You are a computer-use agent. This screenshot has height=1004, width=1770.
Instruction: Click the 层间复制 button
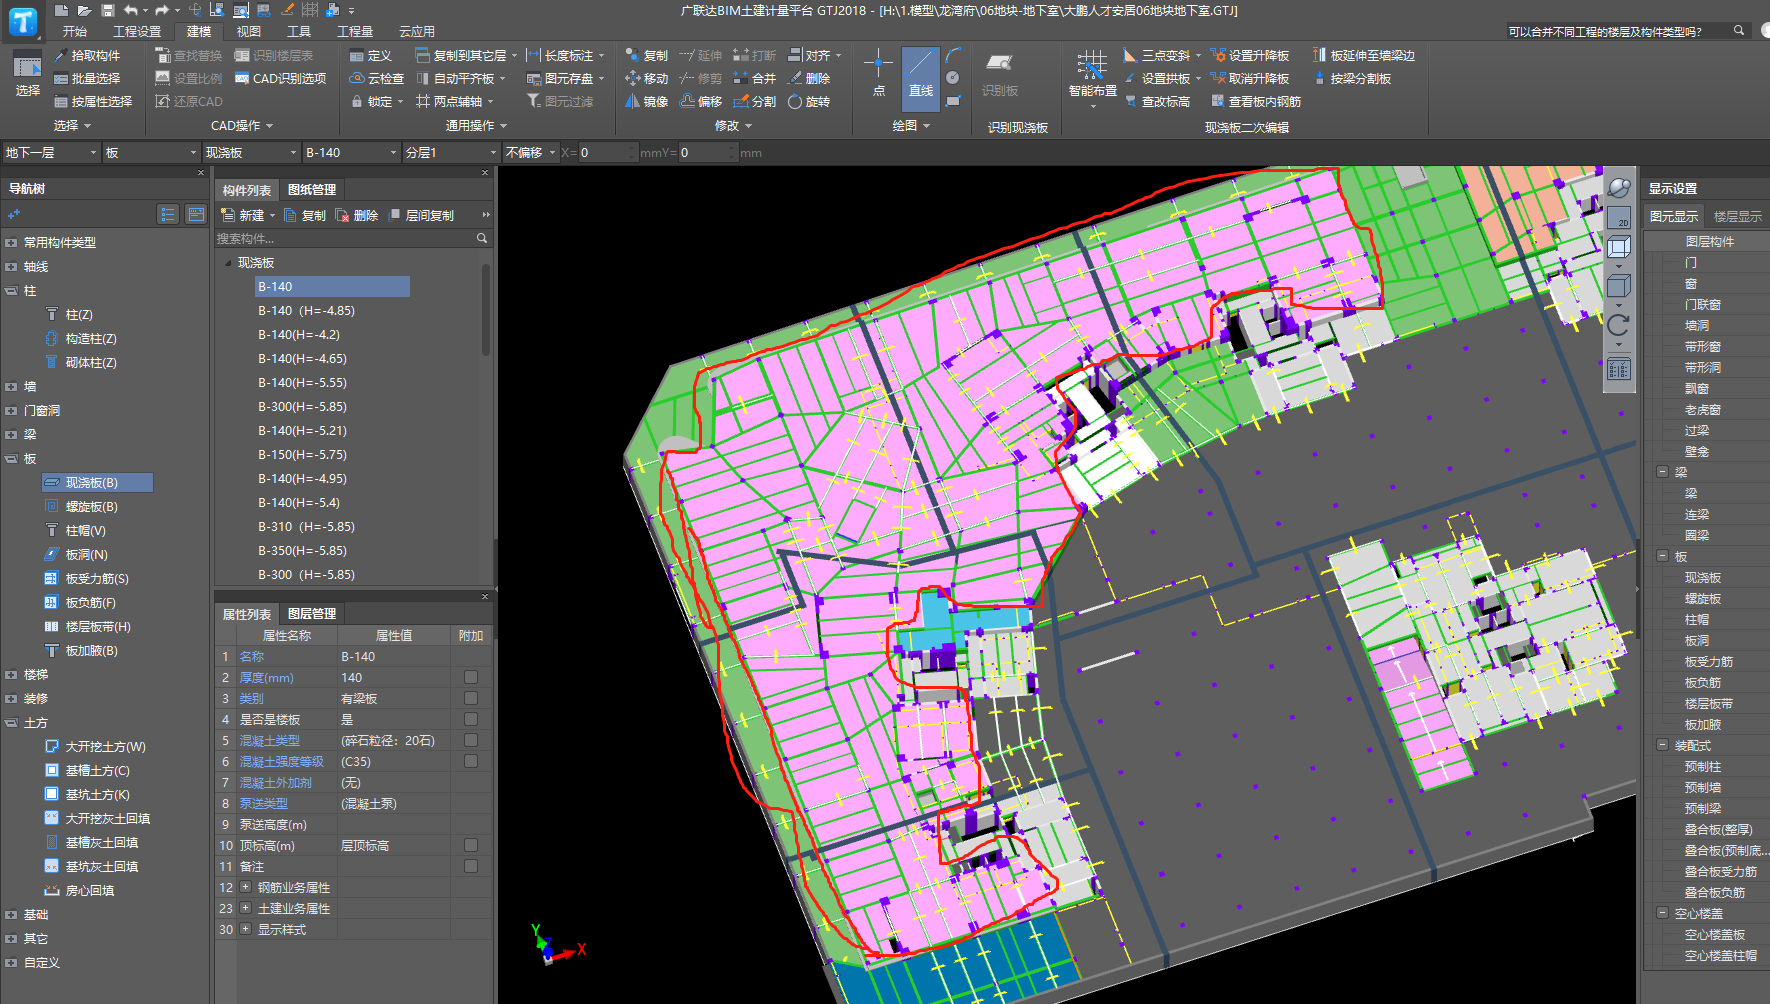click(420, 215)
